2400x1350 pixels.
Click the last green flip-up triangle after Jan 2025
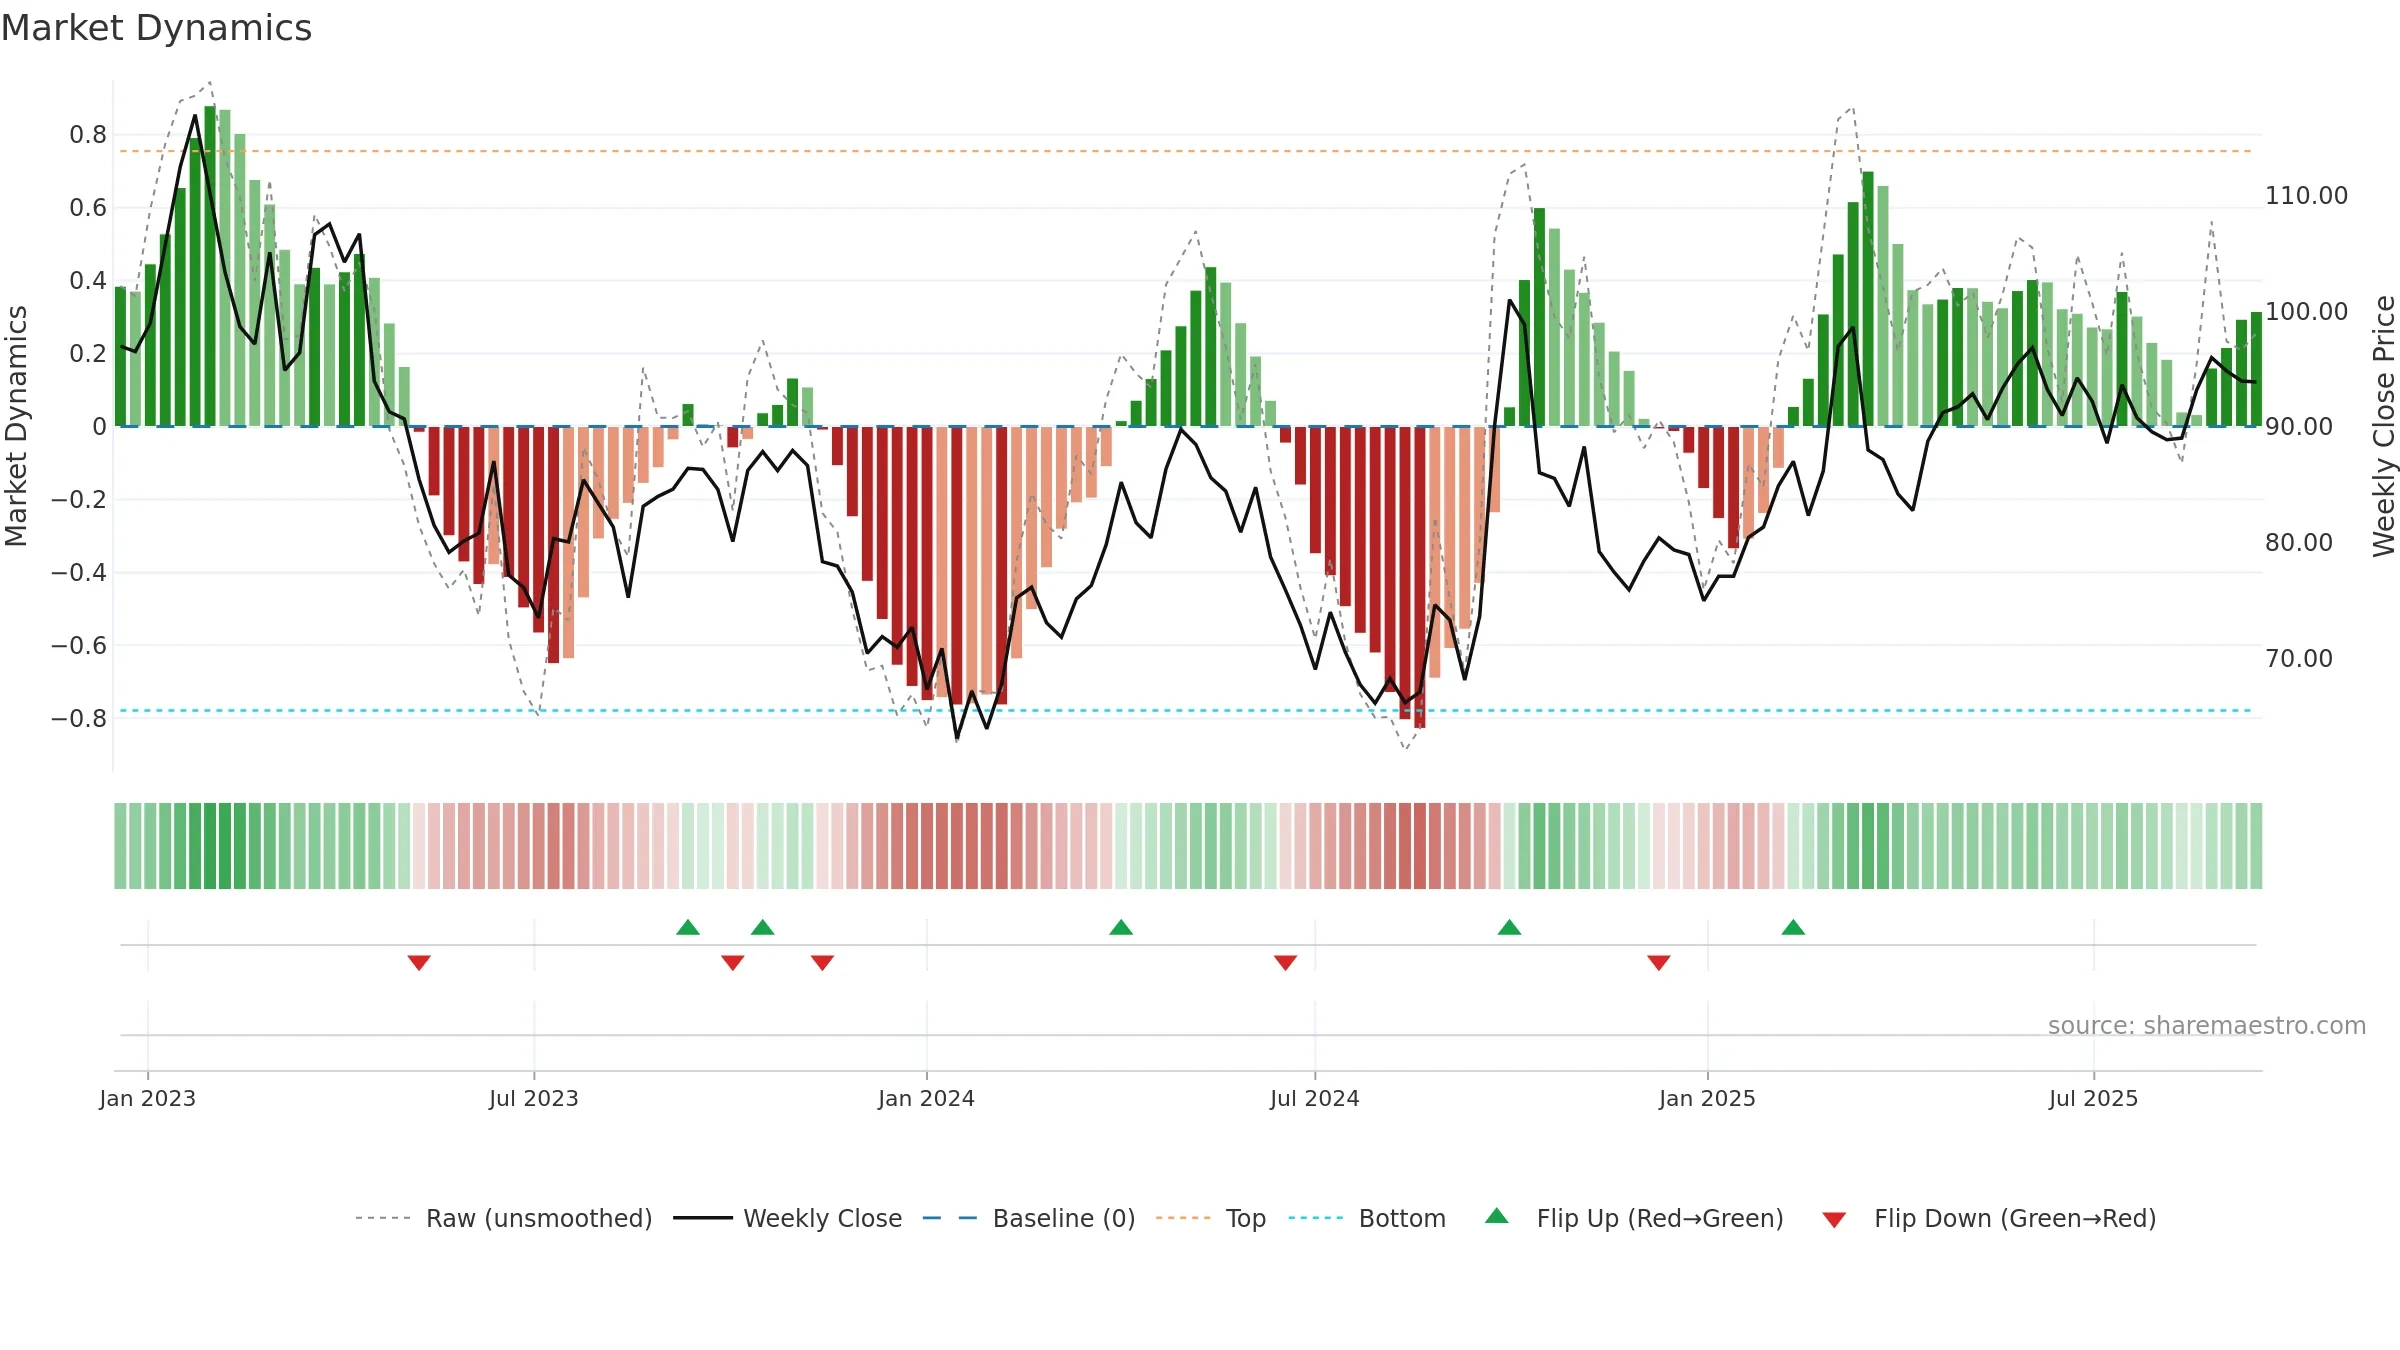pos(1793,928)
